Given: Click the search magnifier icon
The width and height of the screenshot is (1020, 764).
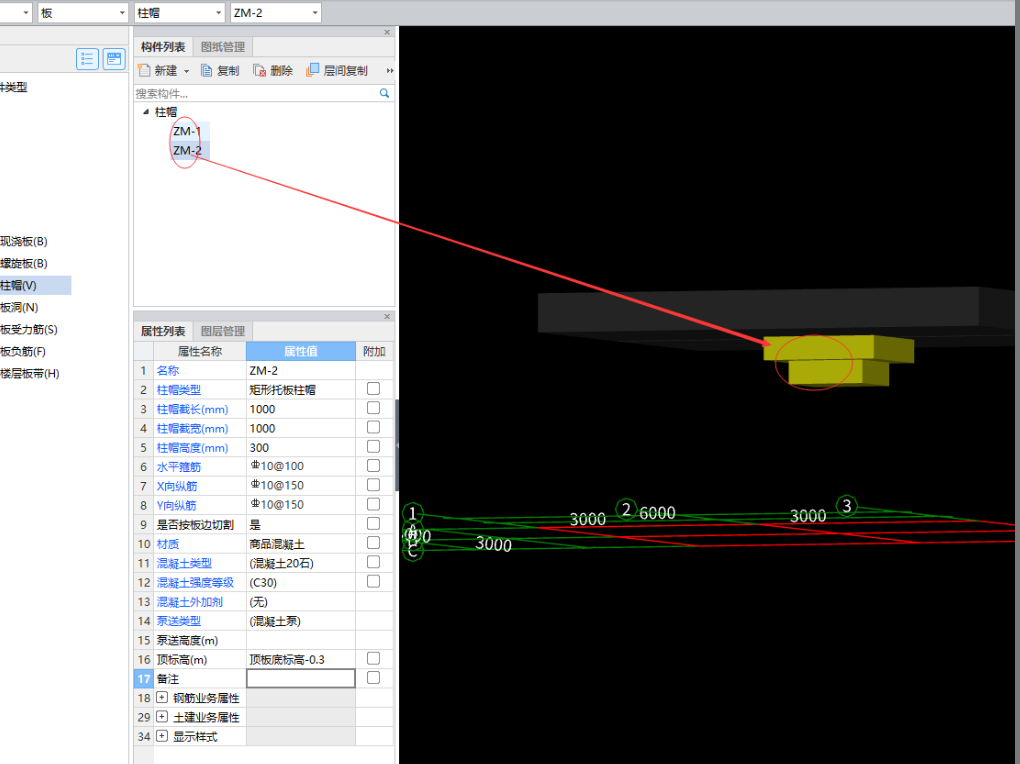Looking at the screenshot, I should (384, 93).
